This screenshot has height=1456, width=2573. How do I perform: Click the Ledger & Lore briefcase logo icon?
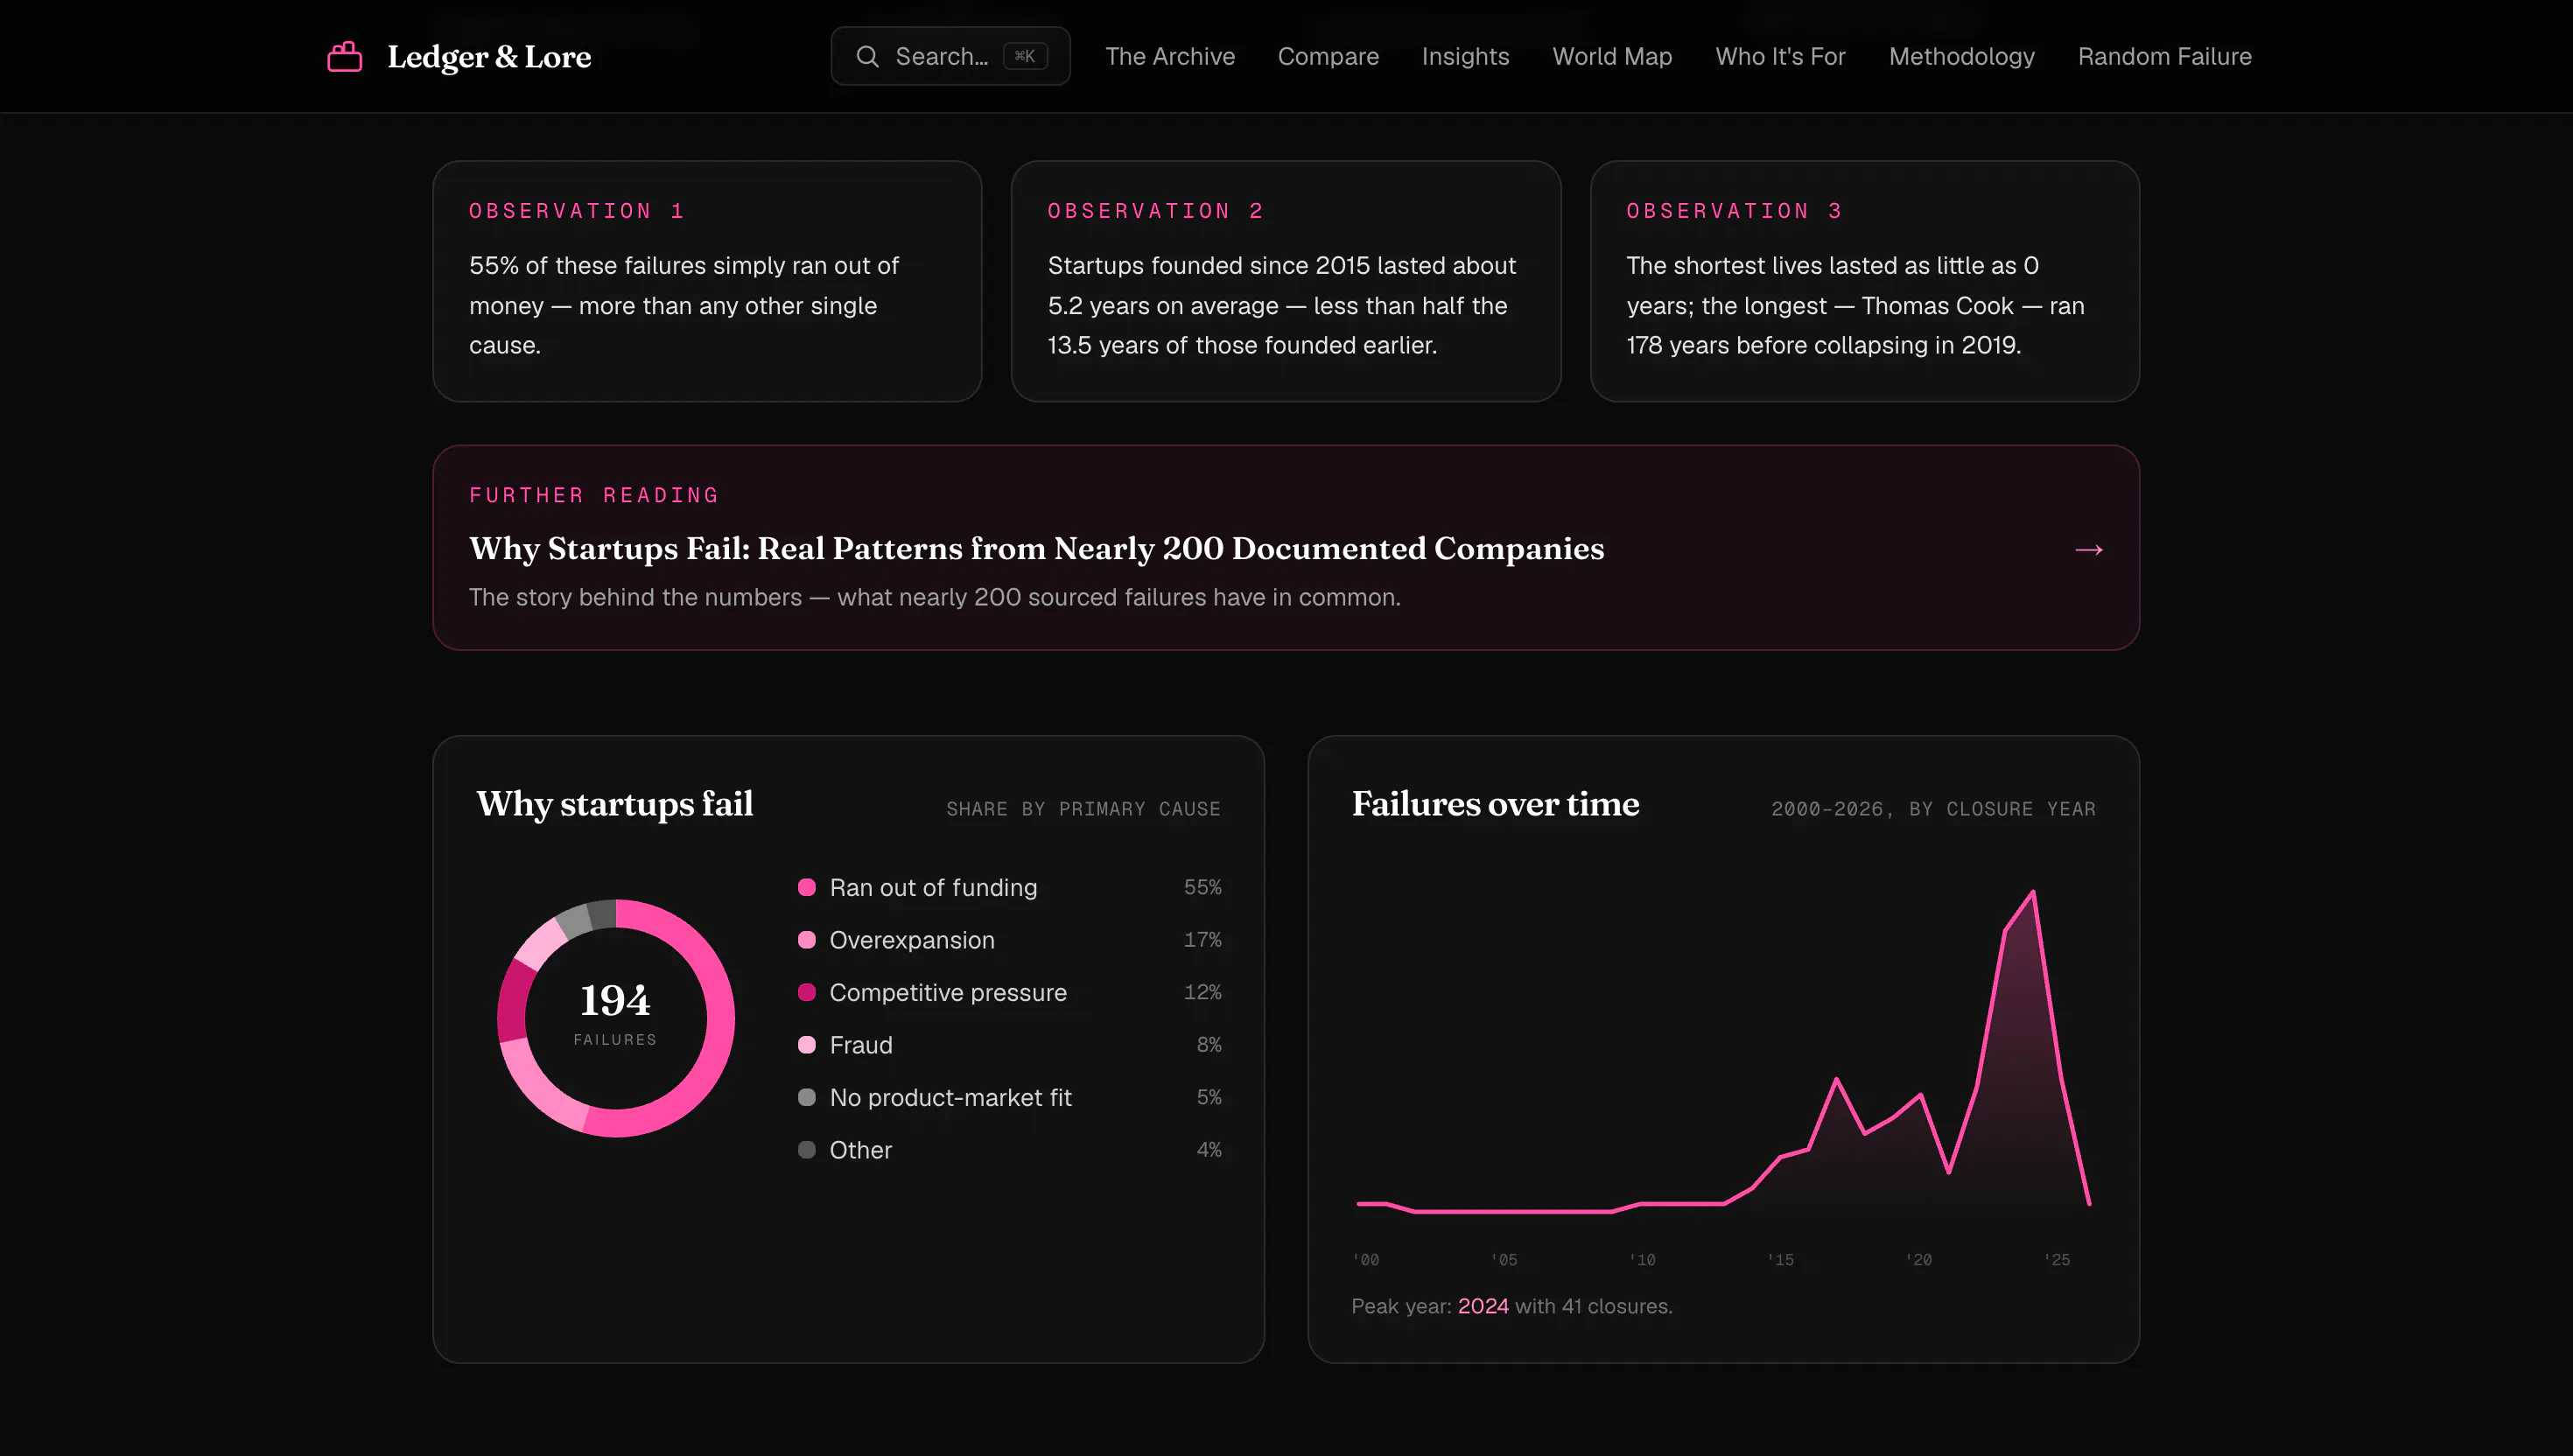pyautogui.click(x=345, y=56)
